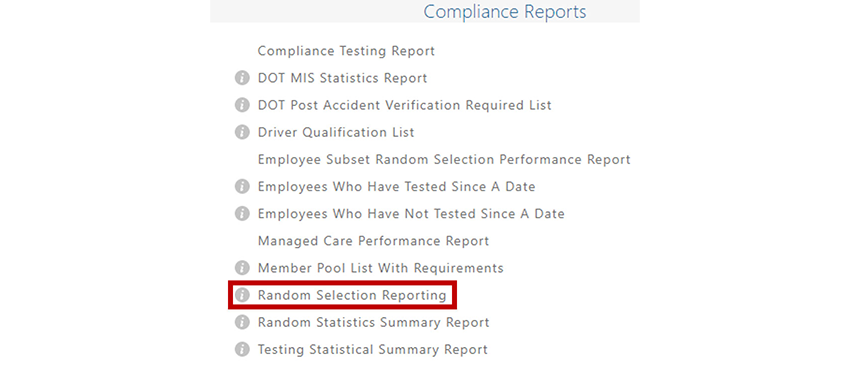Select DOT Post Accident Verification Required List

(x=404, y=105)
